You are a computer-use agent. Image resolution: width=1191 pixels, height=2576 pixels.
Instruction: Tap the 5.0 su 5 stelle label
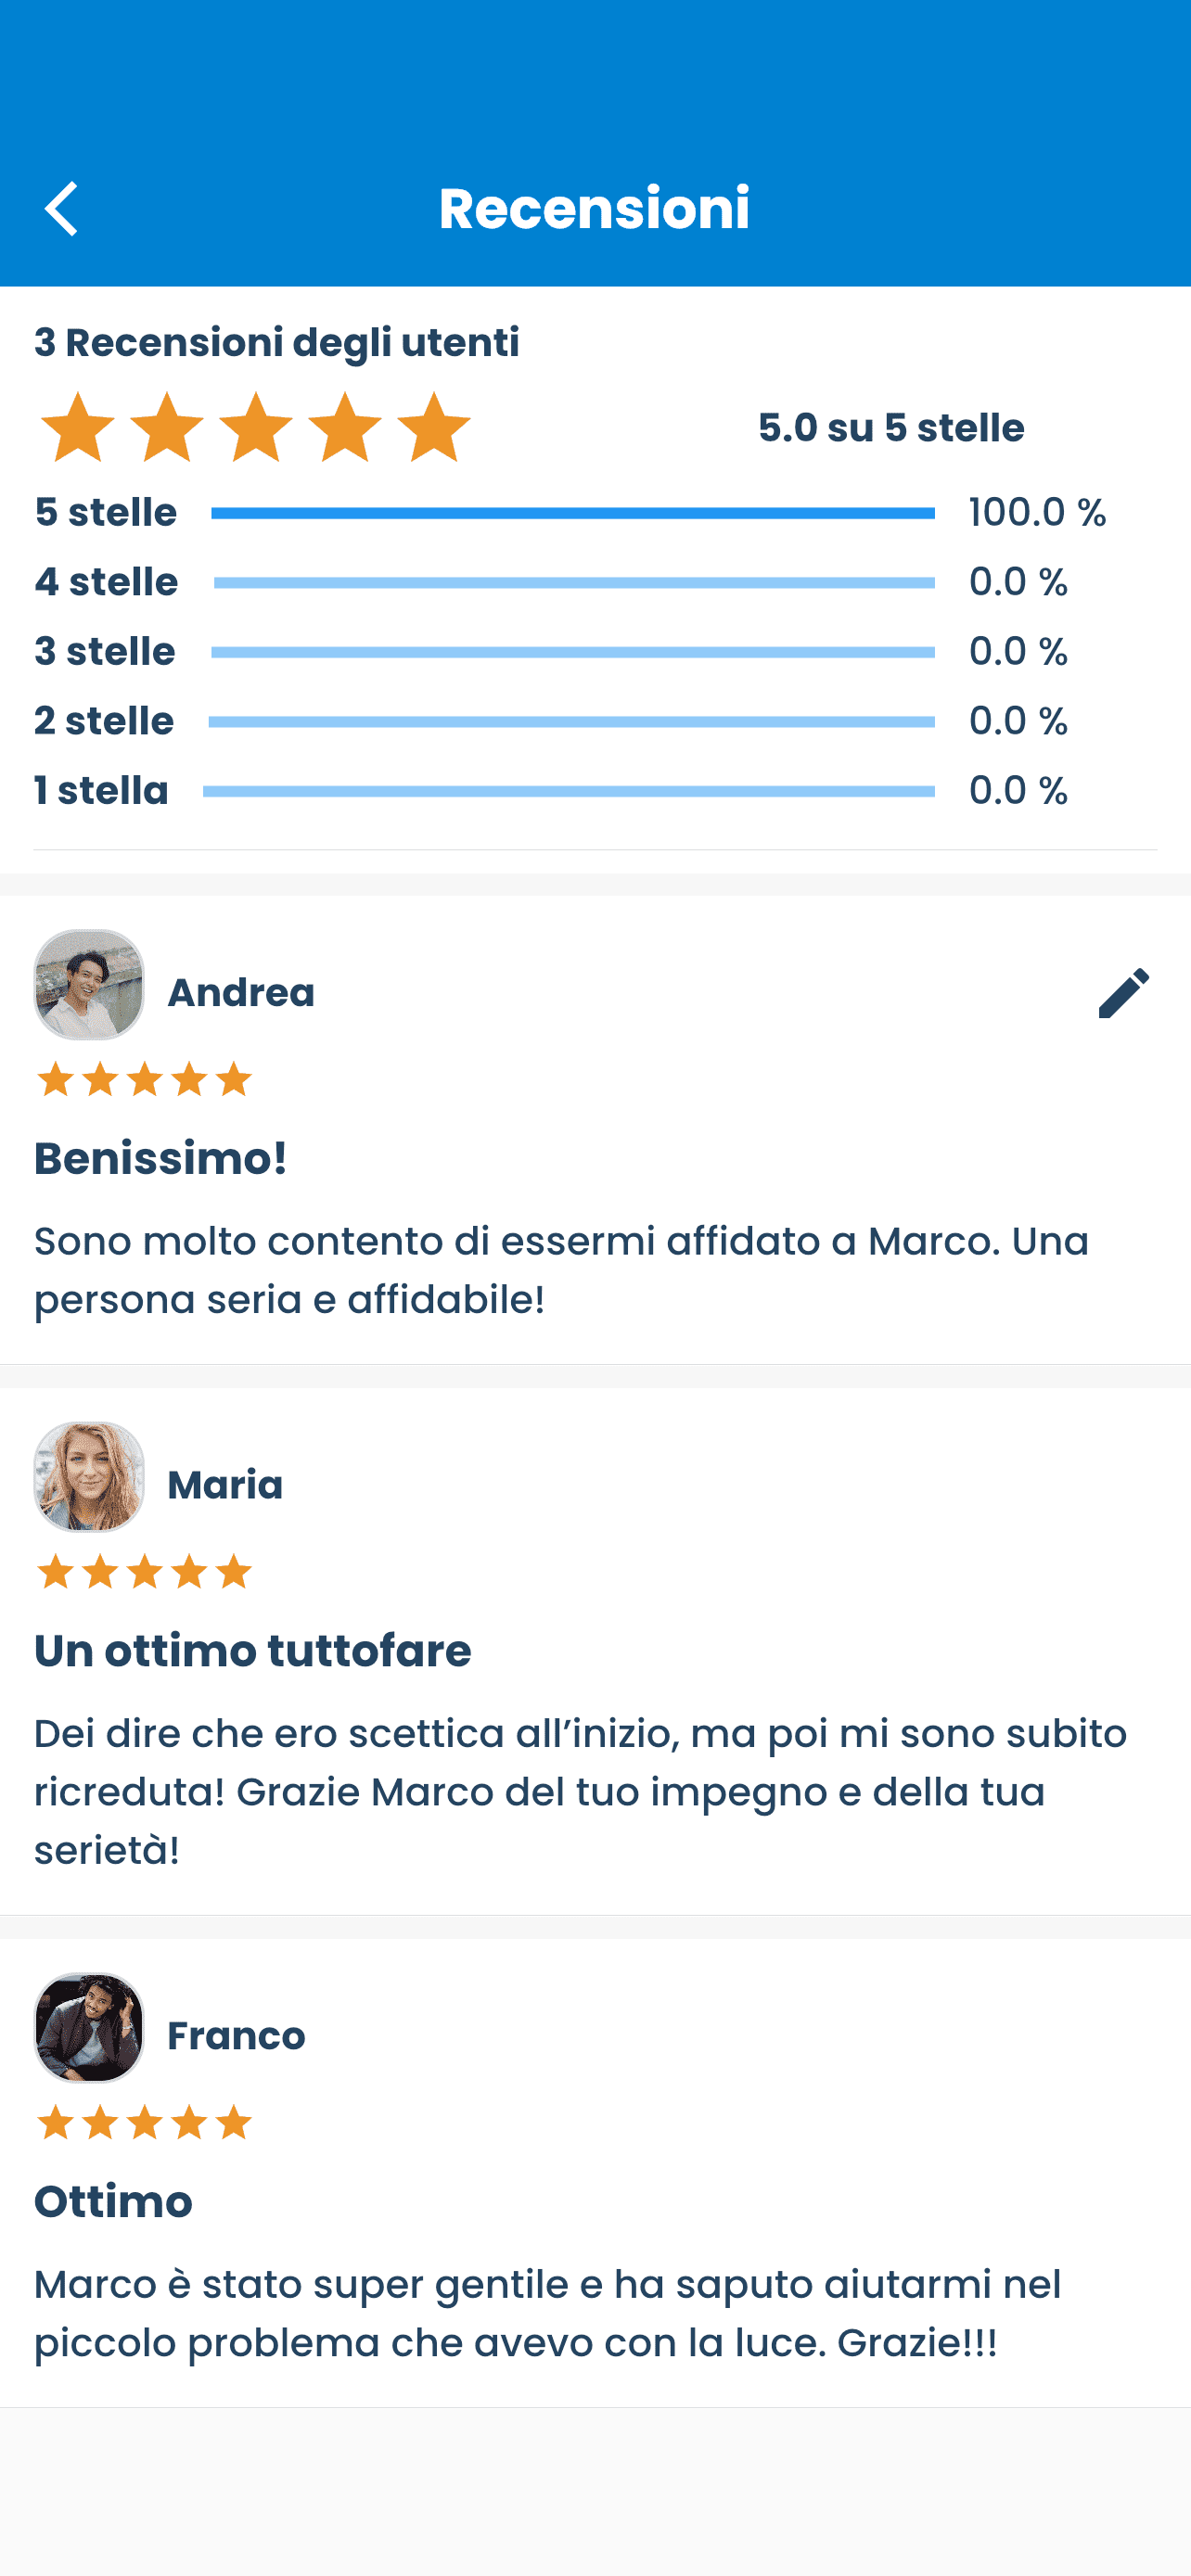tap(891, 428)
